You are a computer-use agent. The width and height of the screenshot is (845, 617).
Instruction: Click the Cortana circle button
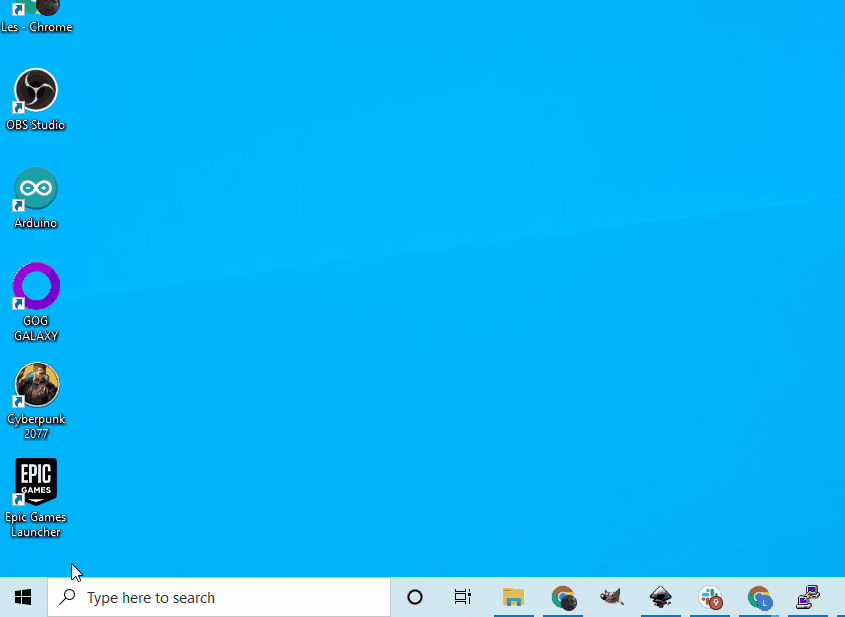415,598
